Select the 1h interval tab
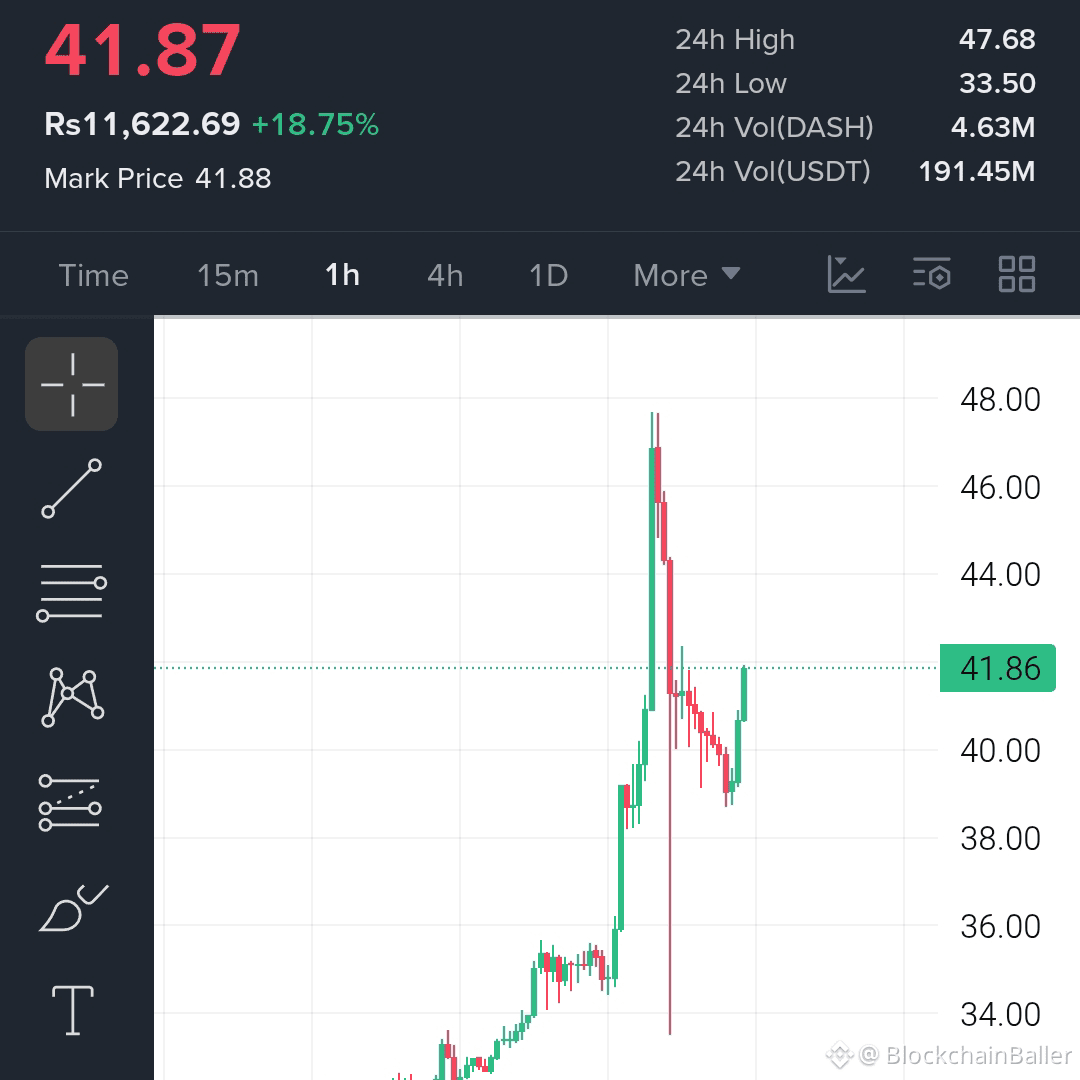 342,276
